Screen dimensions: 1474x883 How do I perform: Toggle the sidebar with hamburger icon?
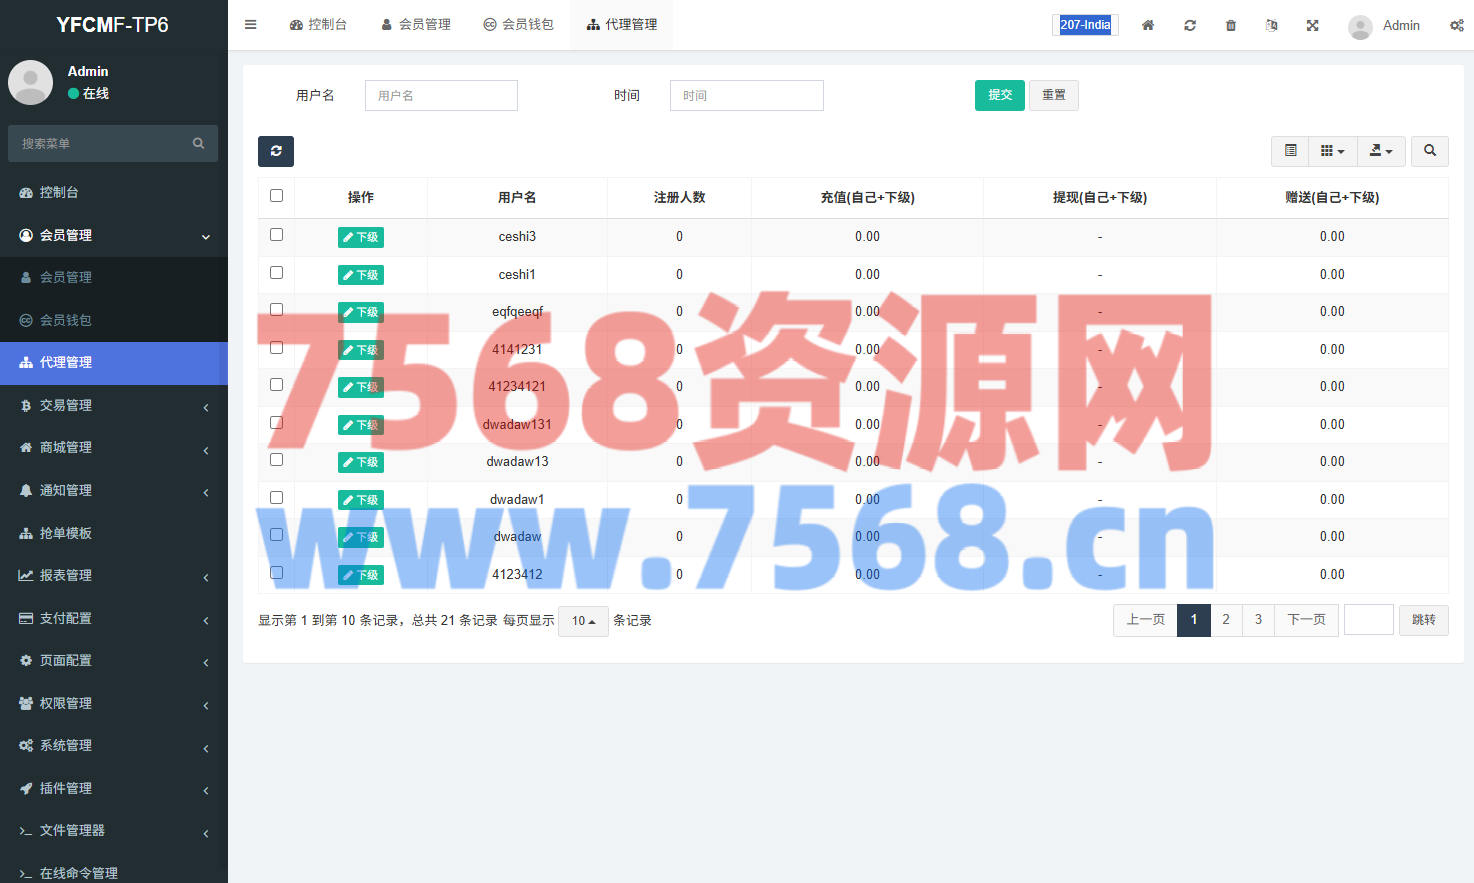pos(251,25)
